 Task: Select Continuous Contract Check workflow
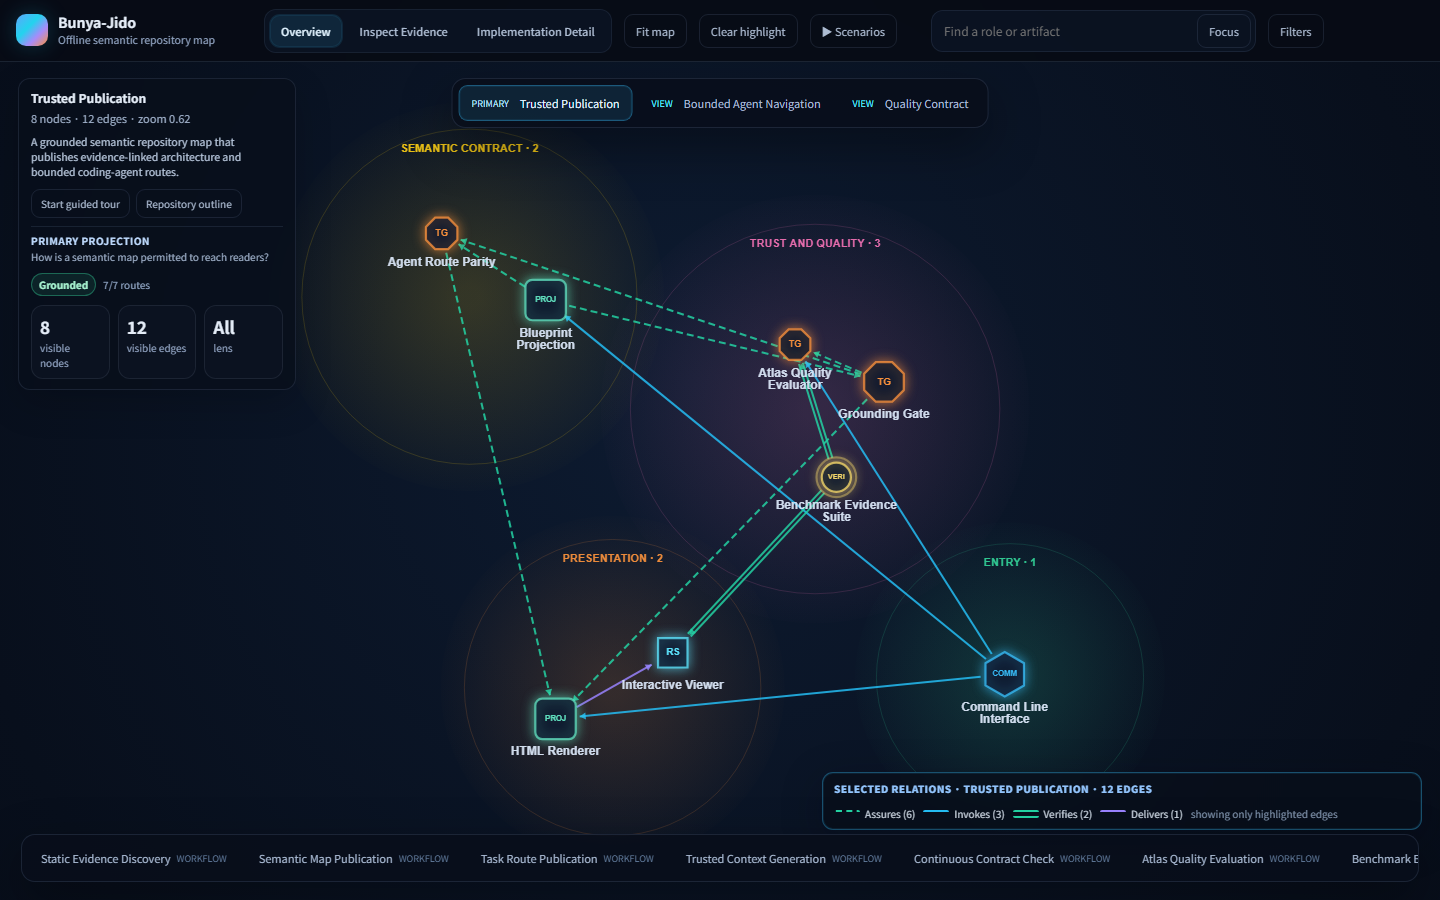tap(1012, 859)
